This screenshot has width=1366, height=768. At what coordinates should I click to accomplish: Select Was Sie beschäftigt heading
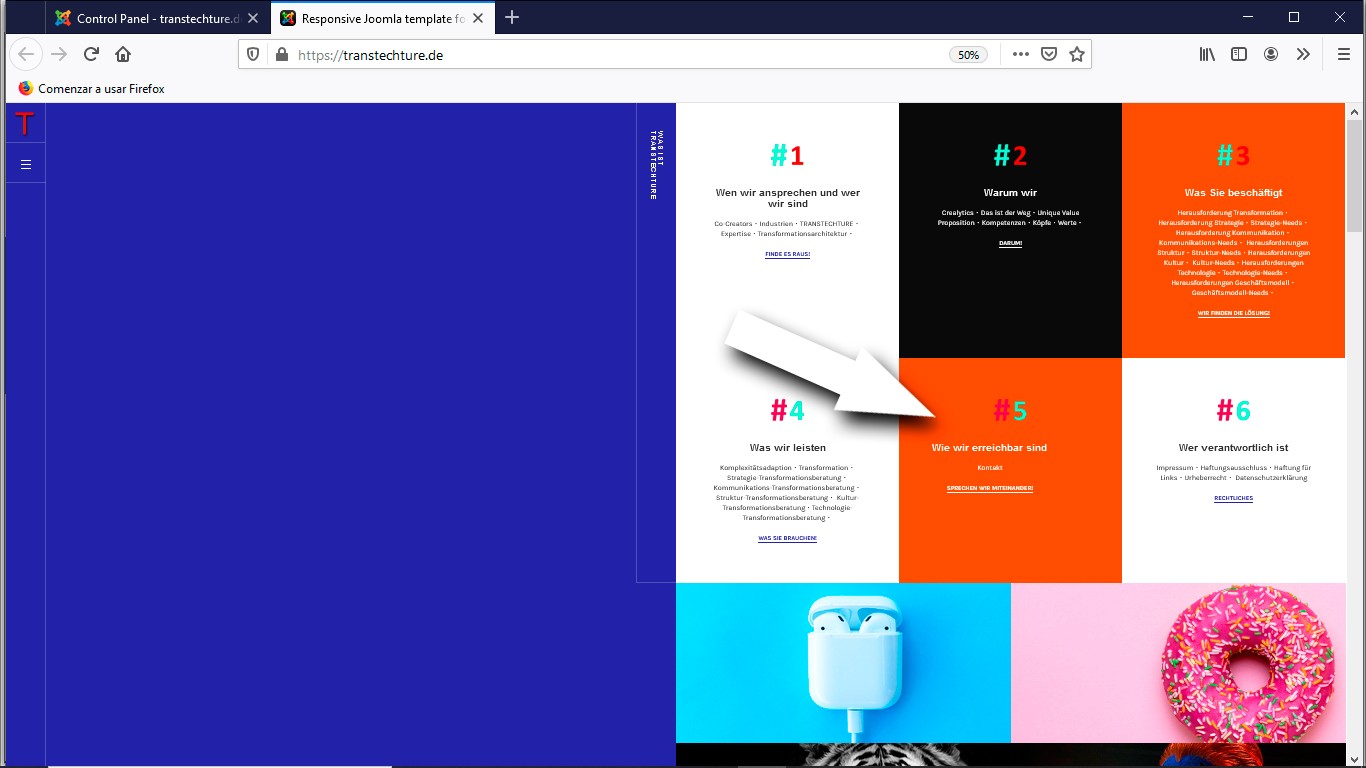[1233, 193]
